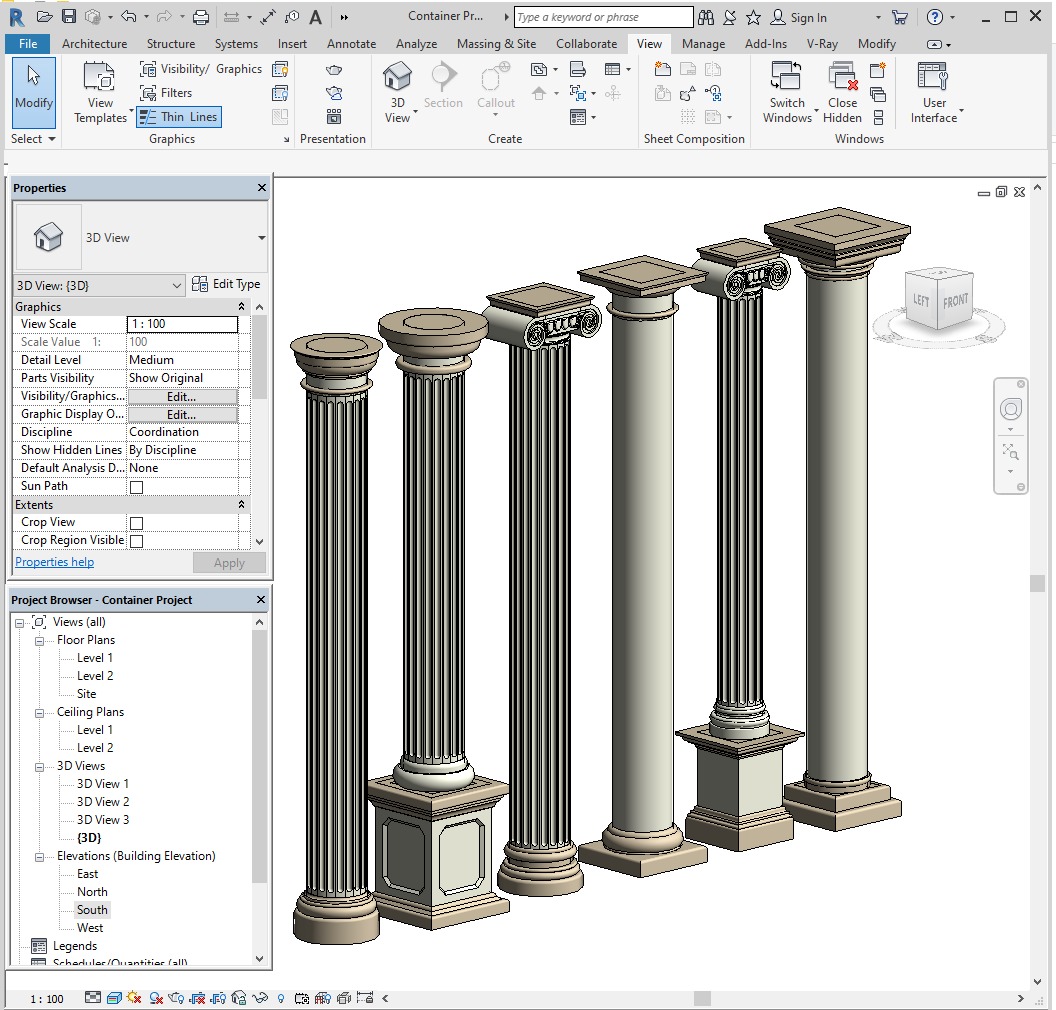The height and width of the screenshot is (1010, 1056).
Task: Open the 3D View type selector dropdown
Action: pyautogui.click(x=261, y=238)
